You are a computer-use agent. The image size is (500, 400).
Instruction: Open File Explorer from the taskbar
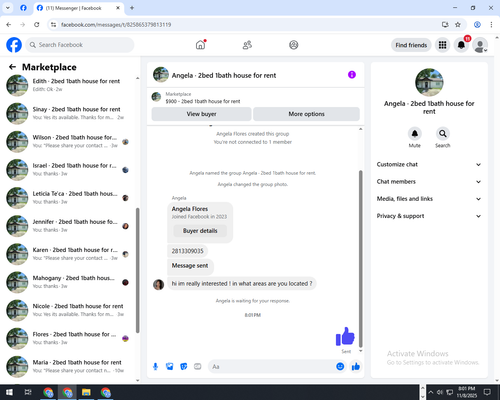(x=86, y=392)
